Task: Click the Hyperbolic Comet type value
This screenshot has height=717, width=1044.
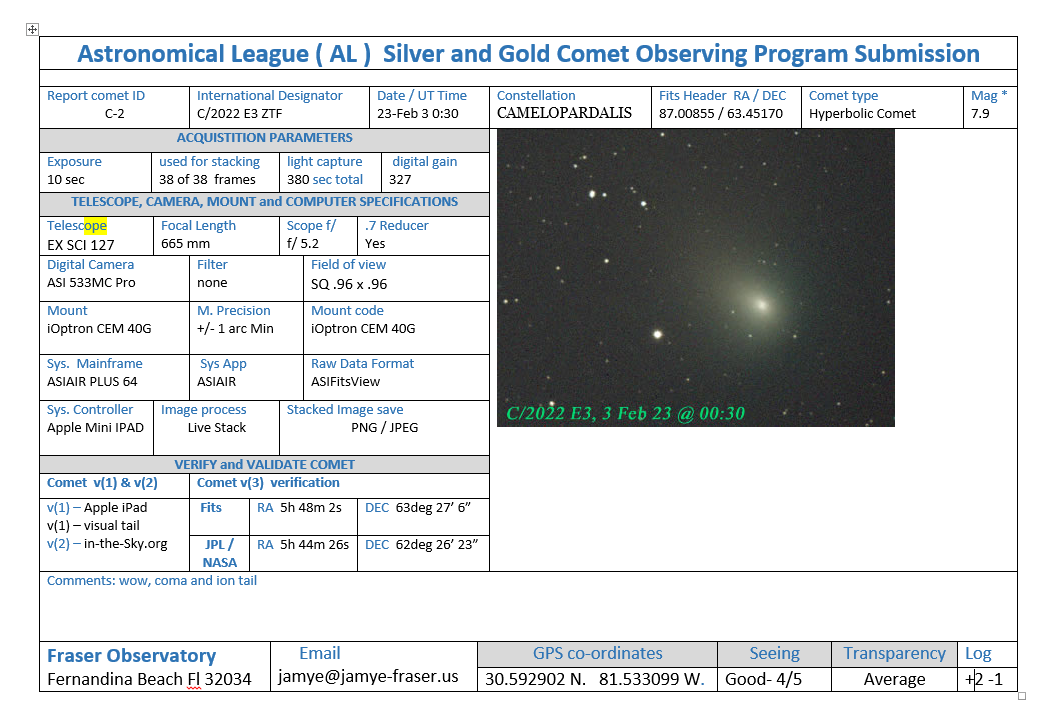Action: [x=862, y=114]
